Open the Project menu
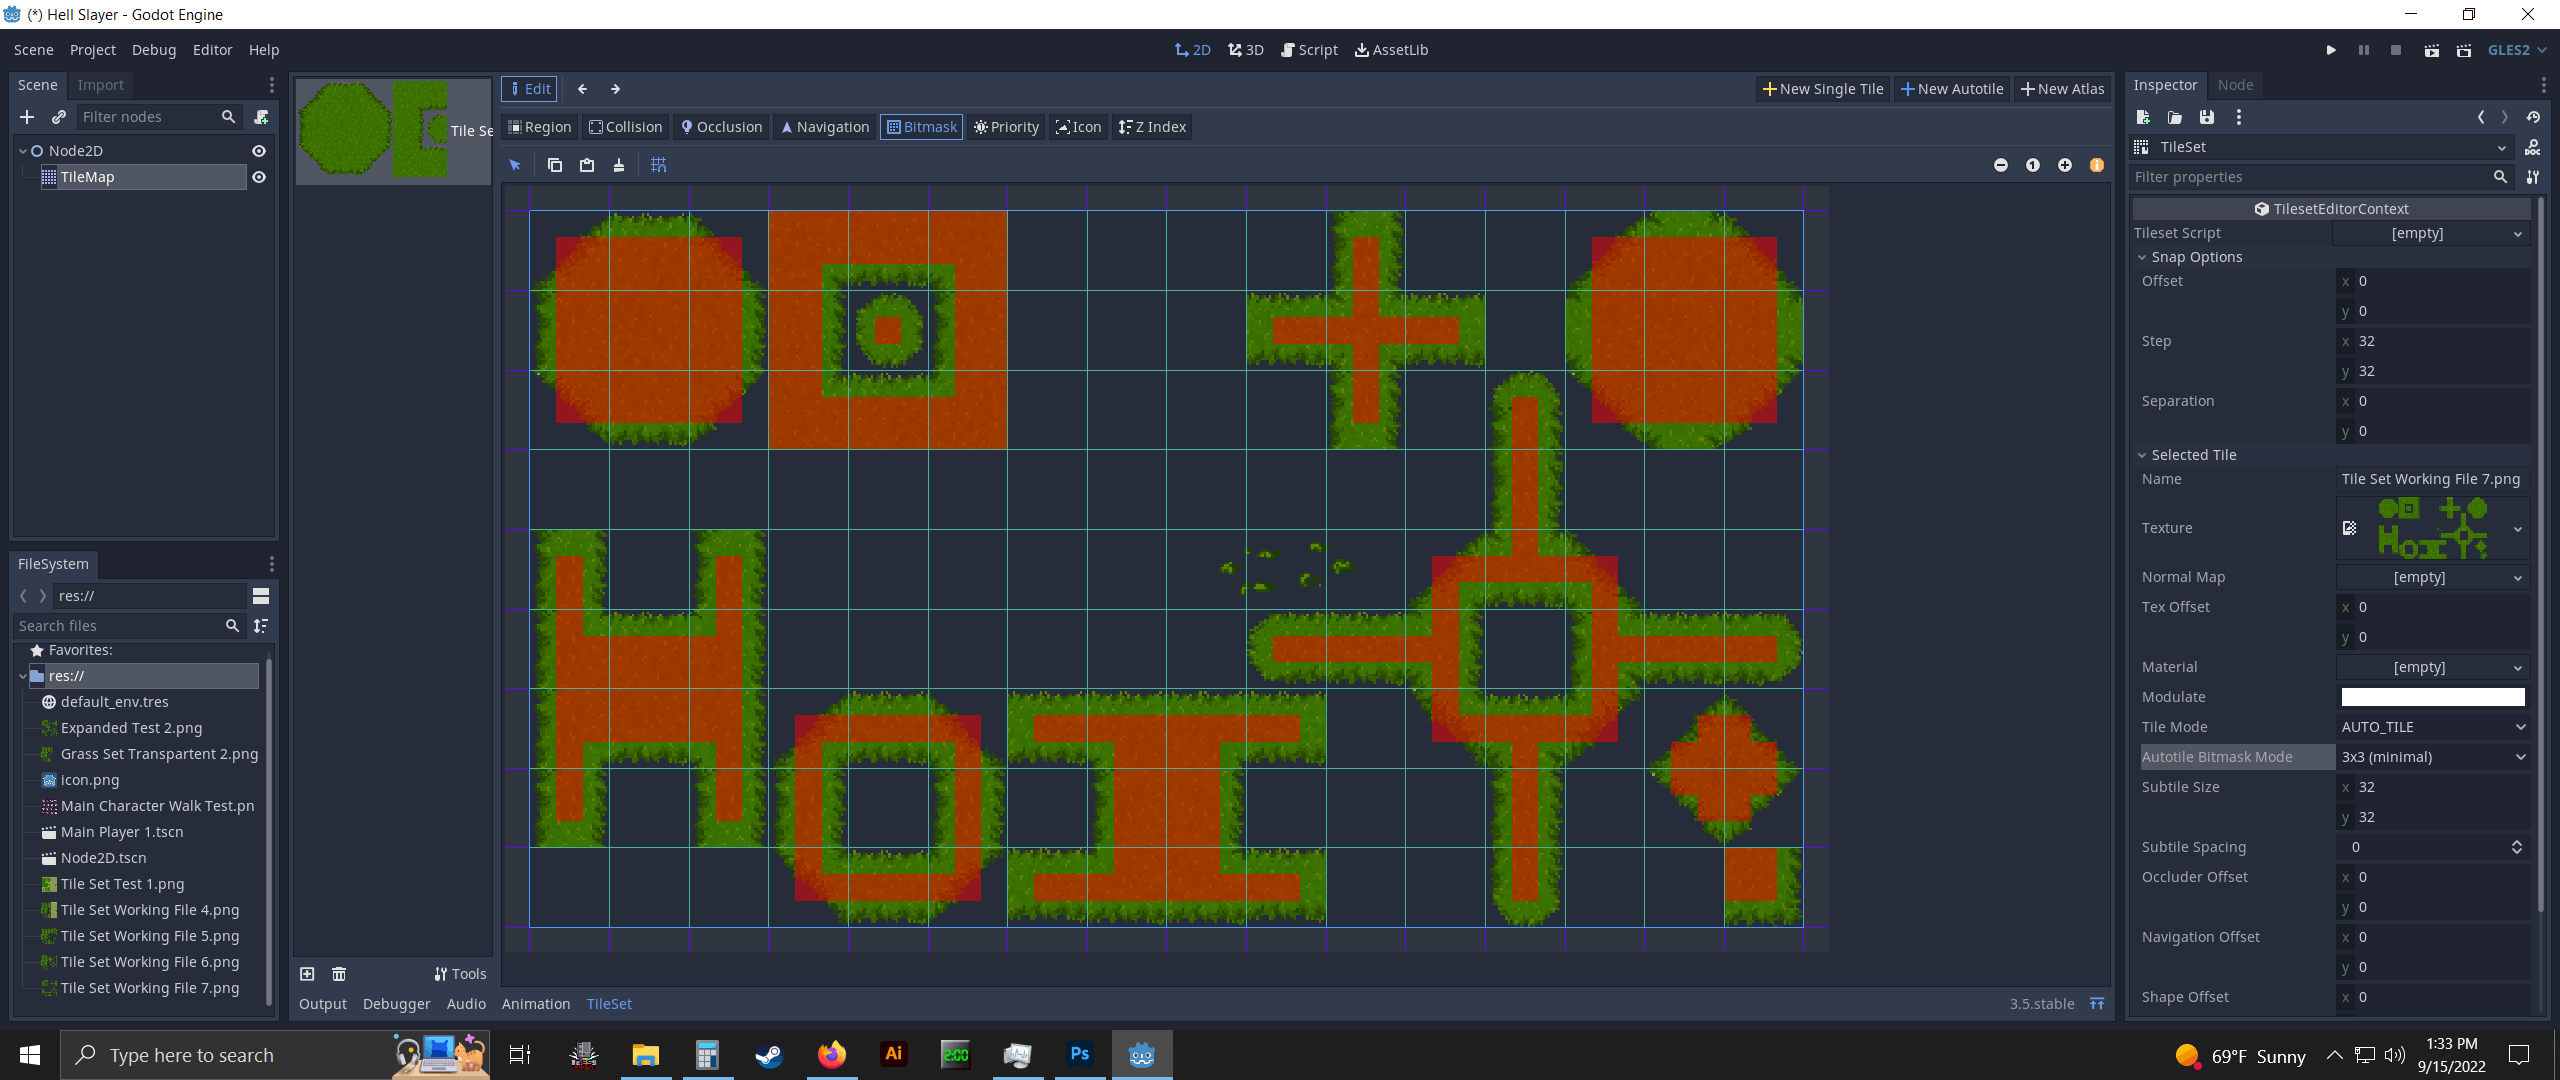Image resolution: width=2560 pixels, height=1080 pixels. 92,49
